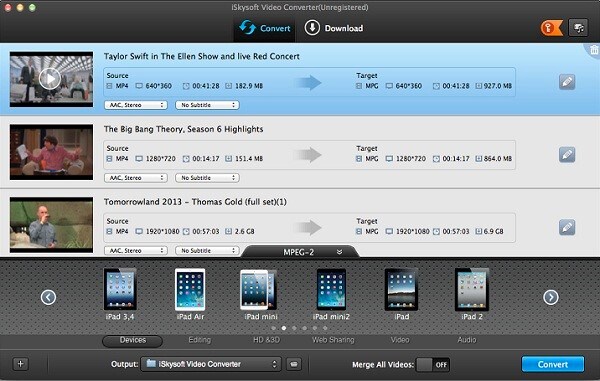Open the Video category tab
The image size is (600, 381).
click(x=400, y=340)
